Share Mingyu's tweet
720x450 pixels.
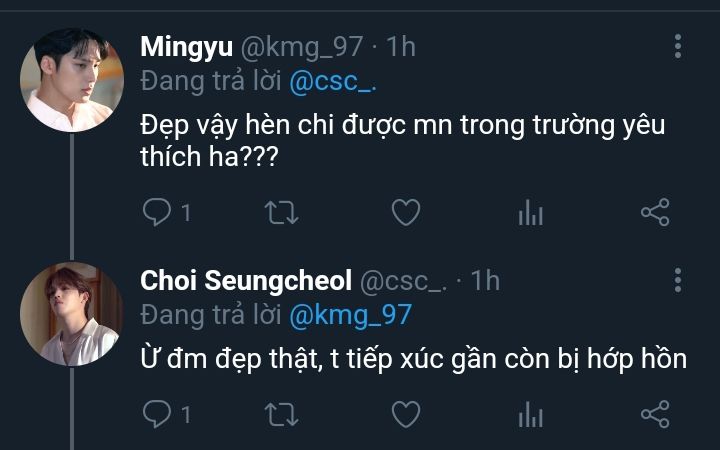(654, 212)
